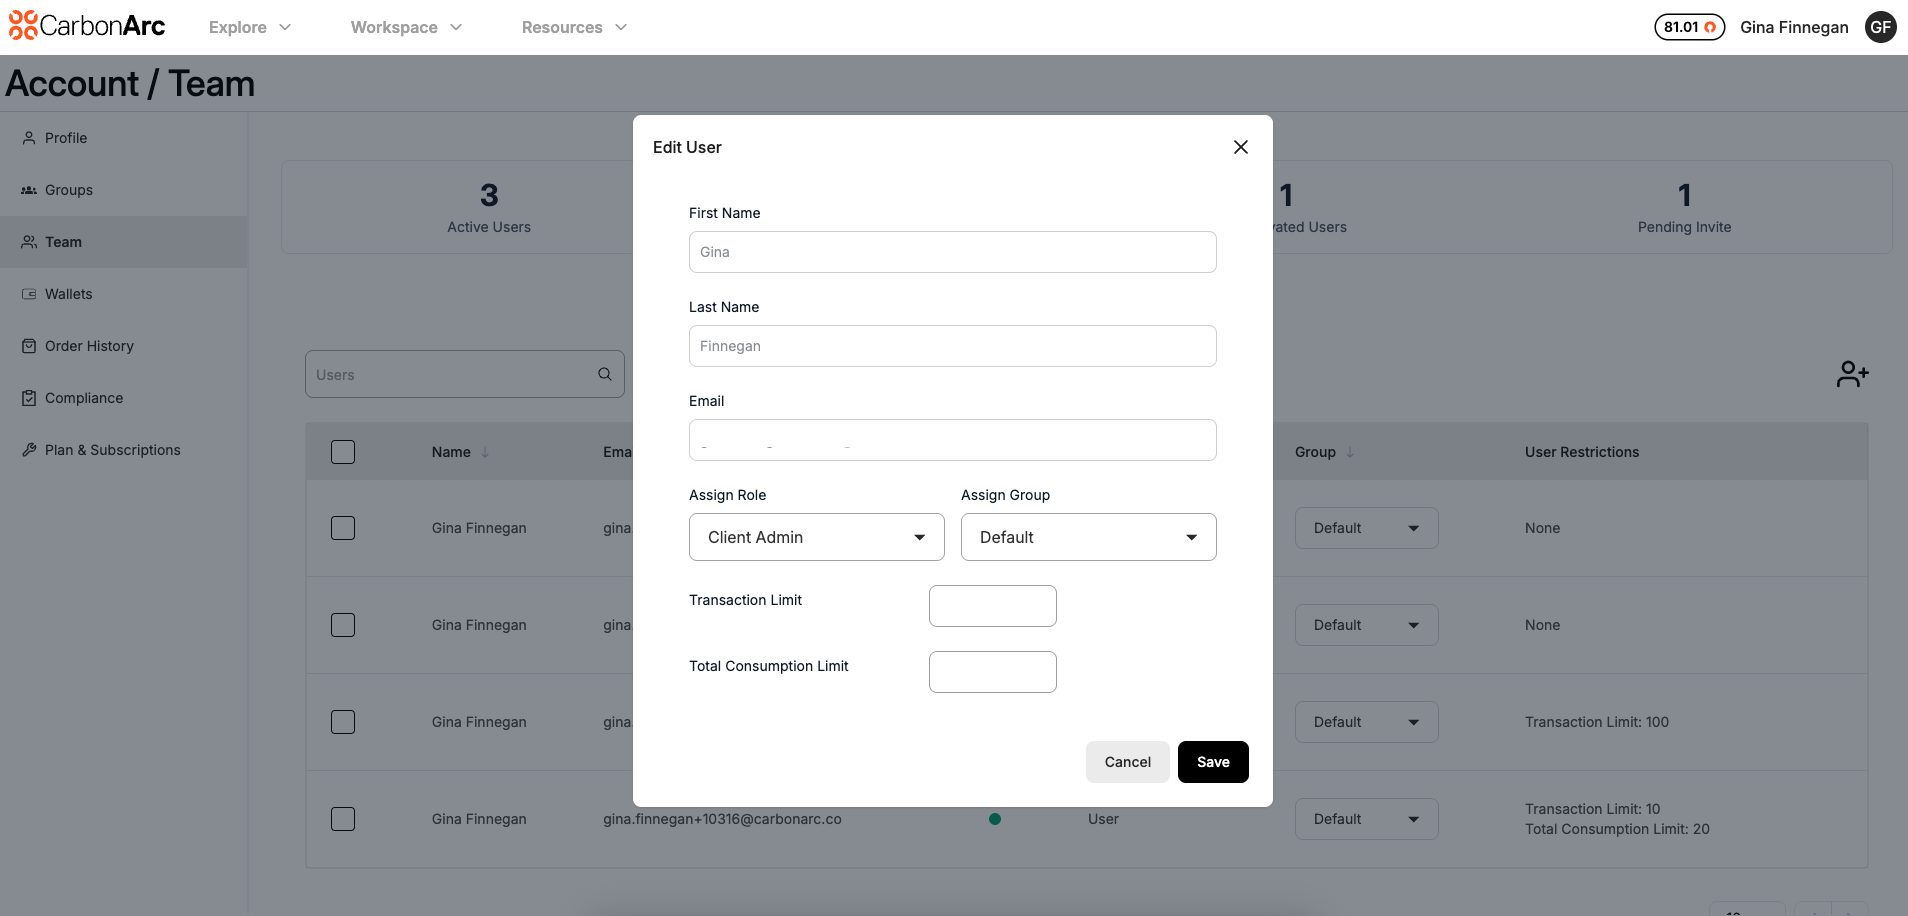Click the CarbonArc logo
The width and height of the screenshot is (1908, 916).
click(86, 25)
